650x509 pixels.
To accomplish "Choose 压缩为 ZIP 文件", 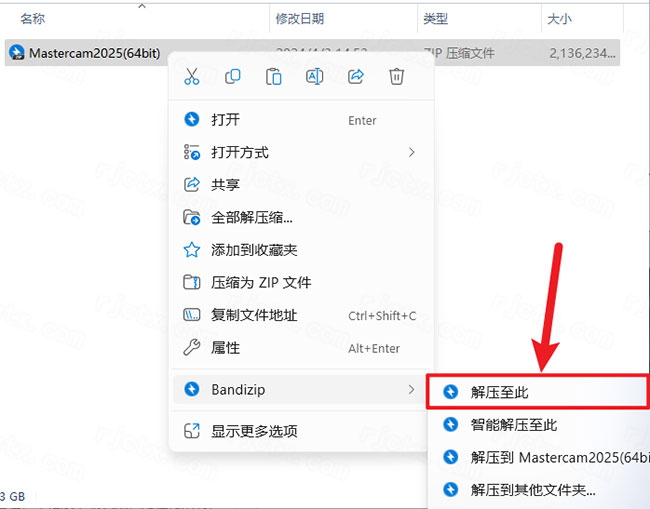I will (301, 283).
